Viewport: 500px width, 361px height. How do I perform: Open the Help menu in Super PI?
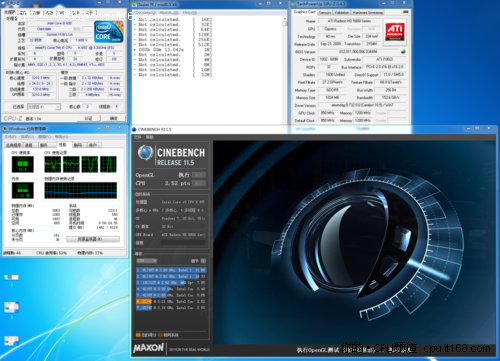coord(189,13)
